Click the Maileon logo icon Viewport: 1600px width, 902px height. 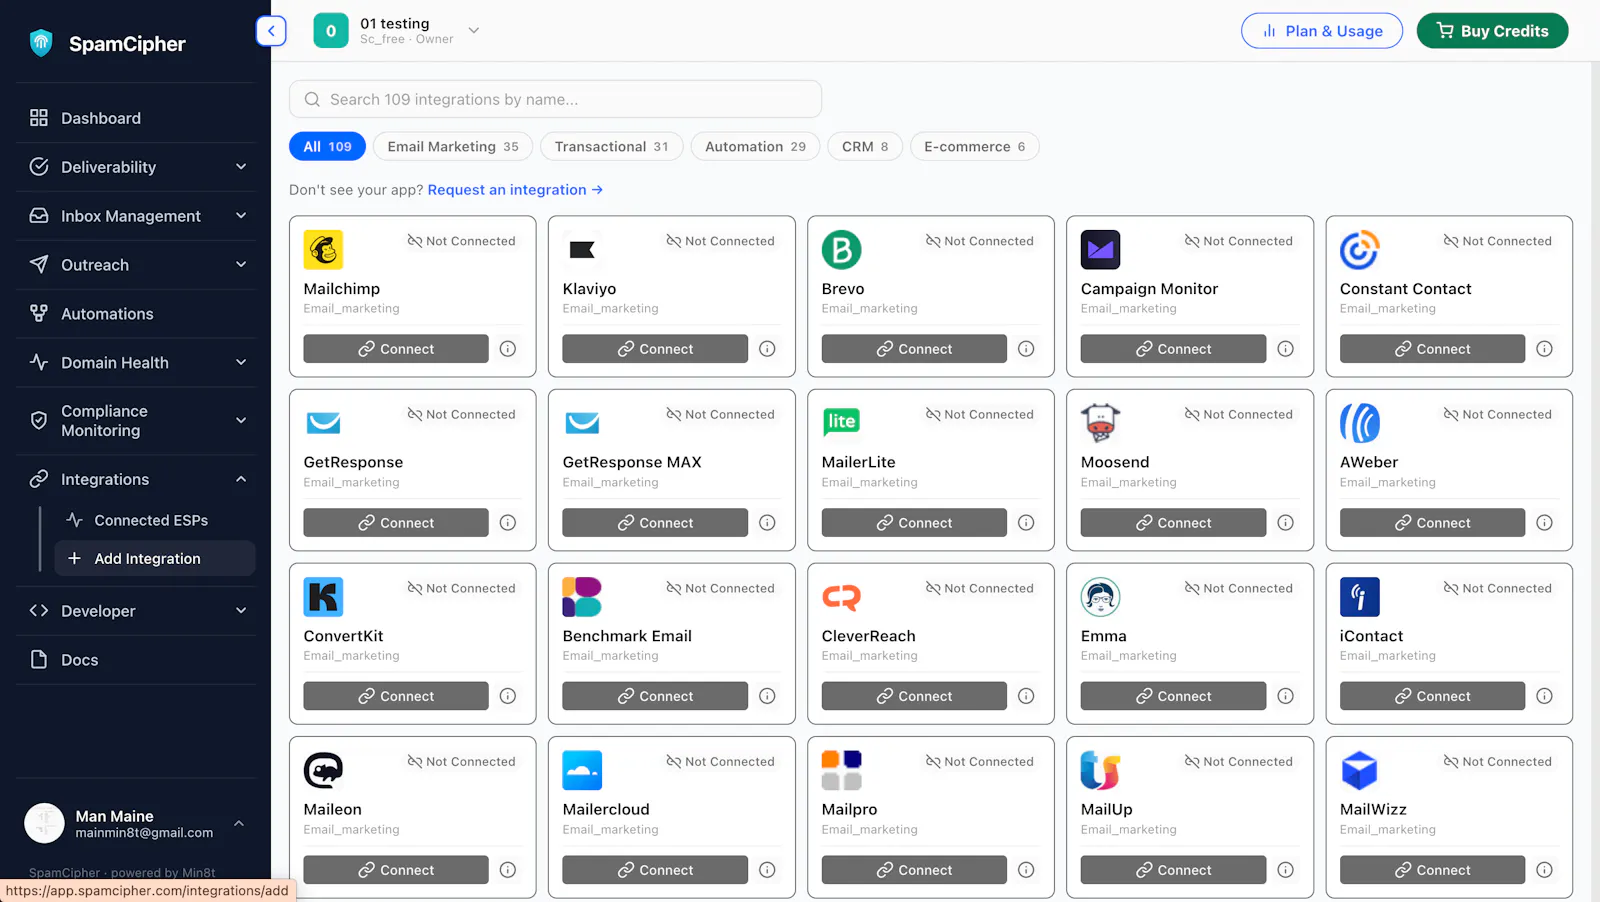pos(323,770)
